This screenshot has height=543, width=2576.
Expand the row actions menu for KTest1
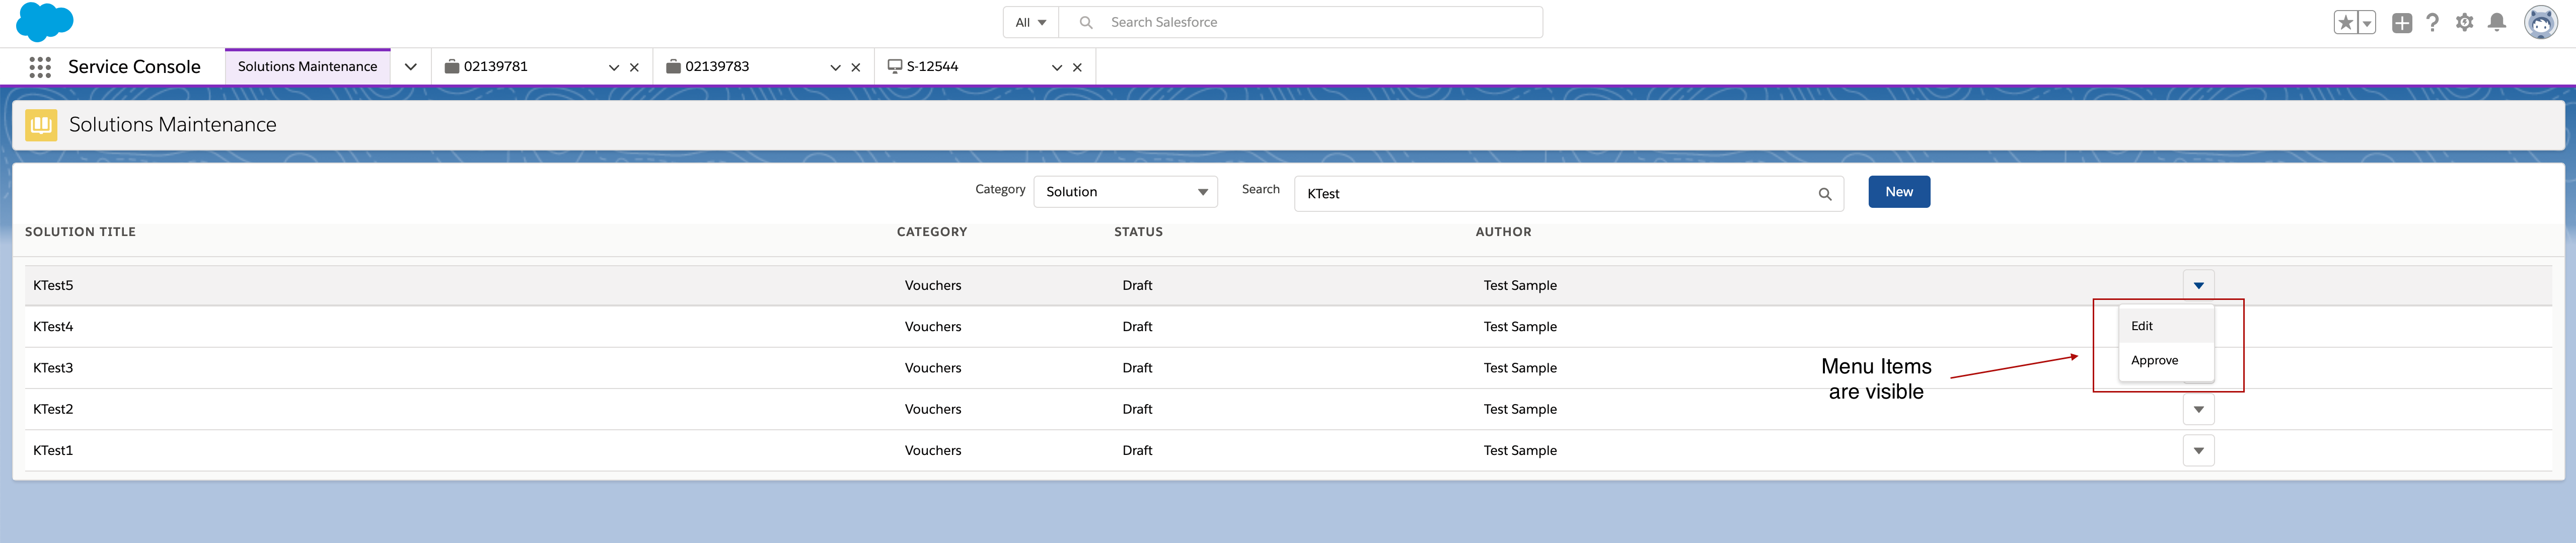click(2198, 451)
